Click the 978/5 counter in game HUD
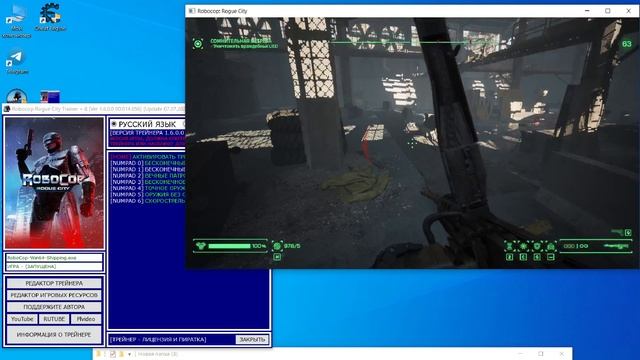This screenshot has height=360, width=640. pos(292,246)
